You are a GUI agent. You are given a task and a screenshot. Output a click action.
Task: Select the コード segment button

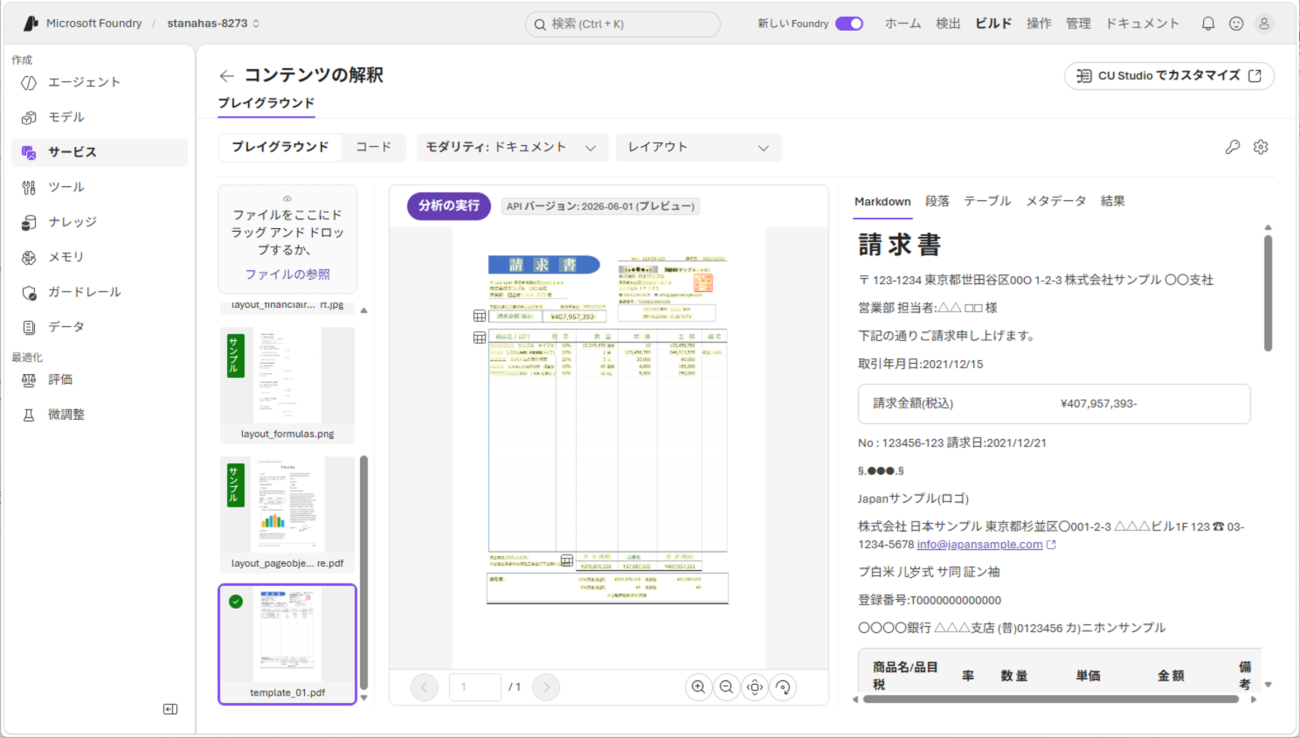pyautogui.click(x=374, y=147)
